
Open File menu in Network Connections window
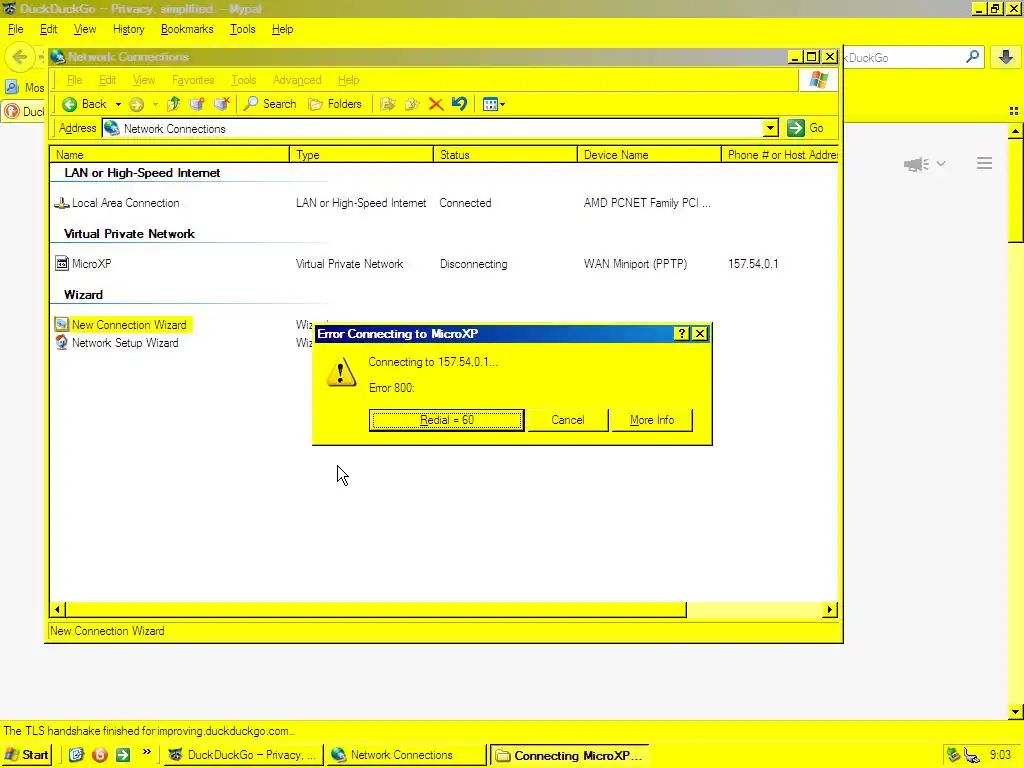[74, 80]
